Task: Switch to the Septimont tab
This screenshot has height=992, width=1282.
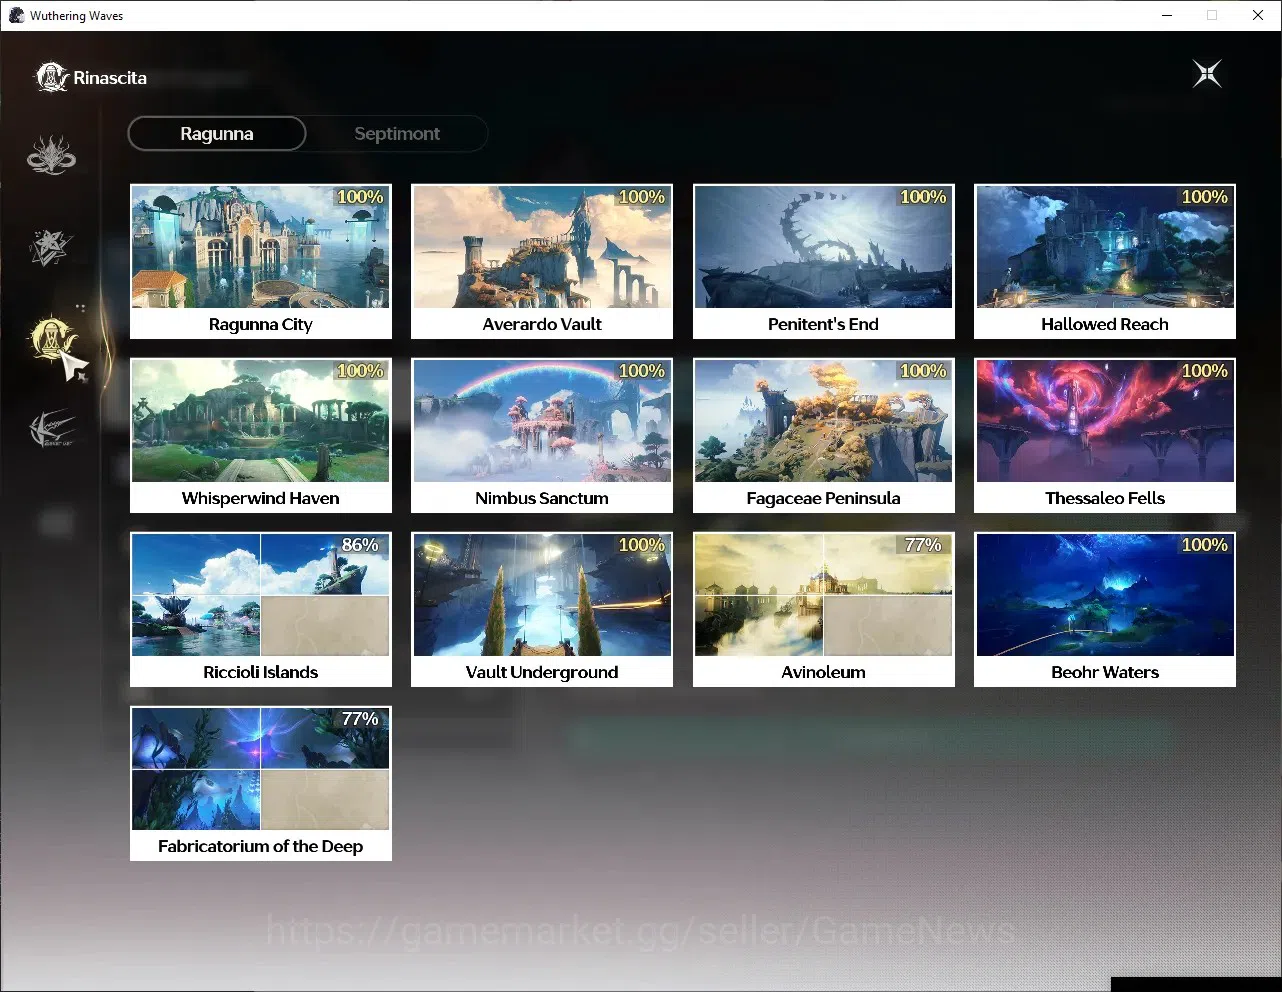Action: tap(397, 134)
